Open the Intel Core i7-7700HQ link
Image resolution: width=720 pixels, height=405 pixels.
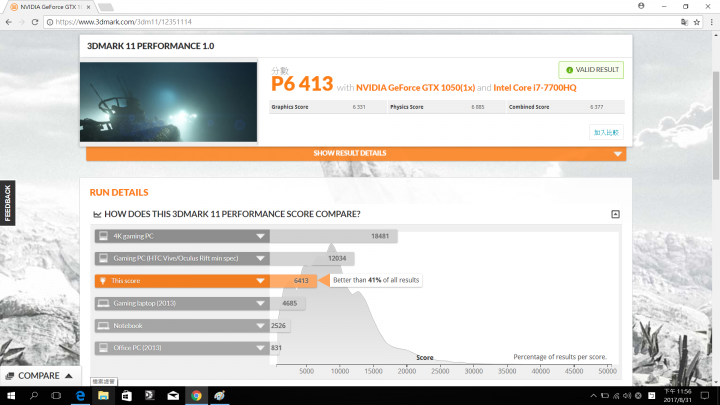click(535, 88)
